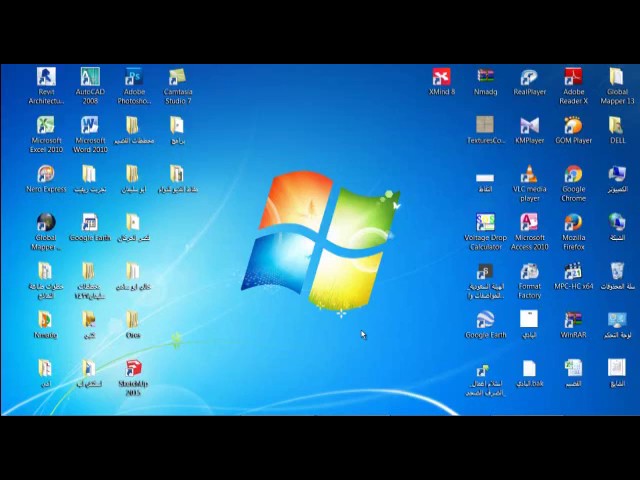
Task: Click the Nmadg icon beside XMind 8
Action: (485, 81)
